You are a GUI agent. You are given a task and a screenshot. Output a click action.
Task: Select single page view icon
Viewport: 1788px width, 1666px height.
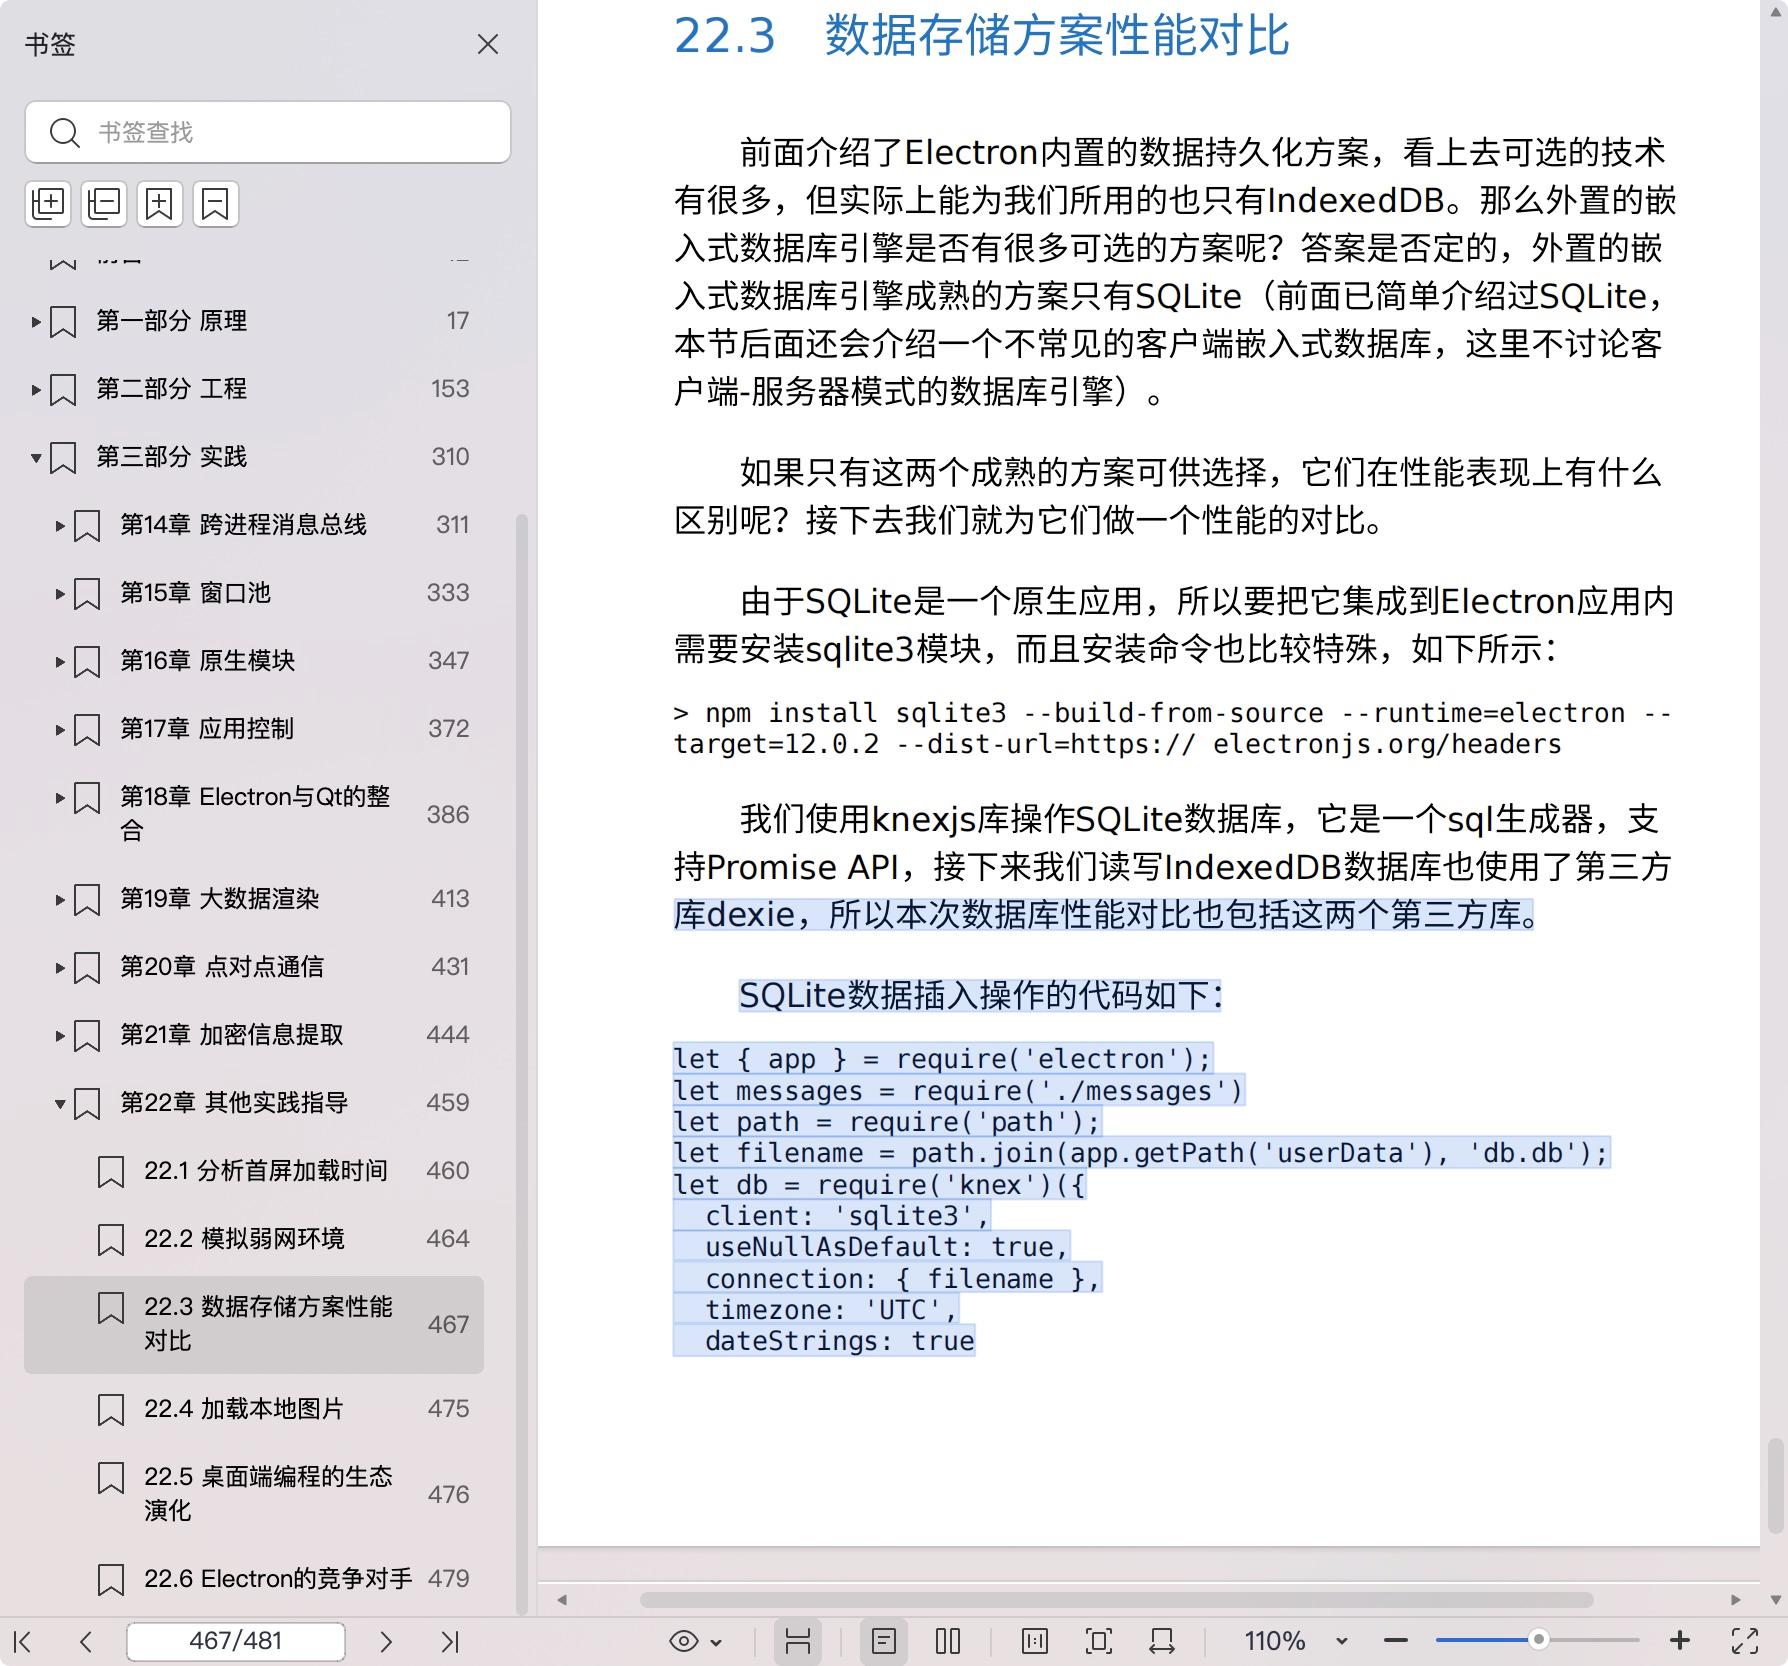tap(884, 1641)
